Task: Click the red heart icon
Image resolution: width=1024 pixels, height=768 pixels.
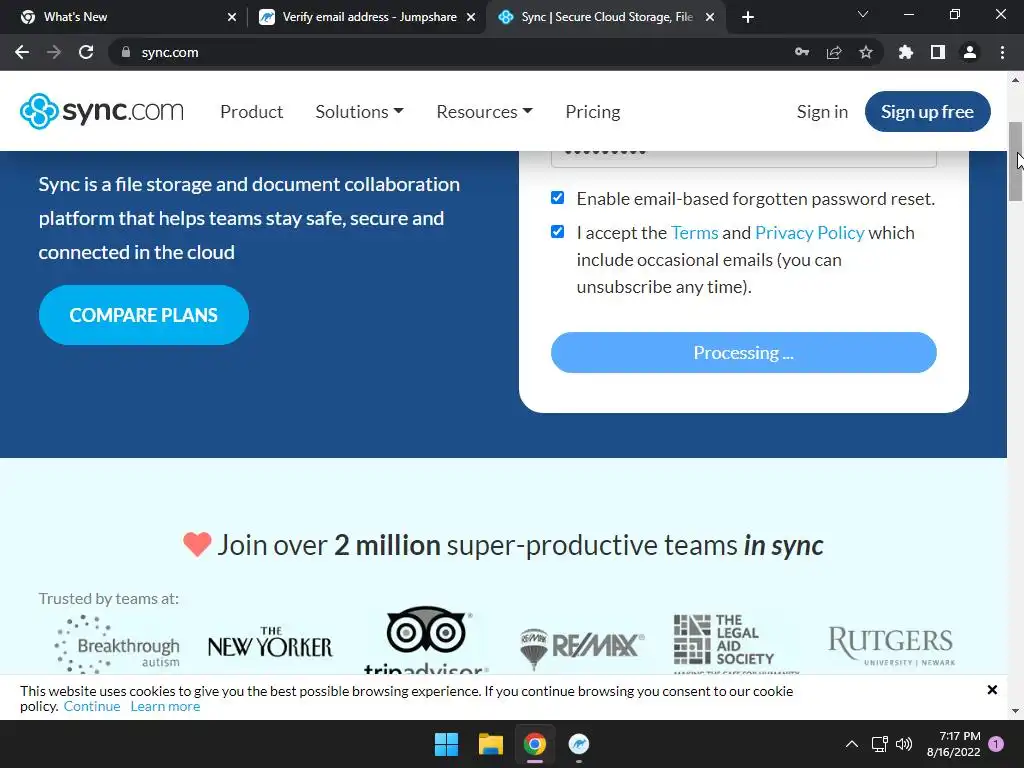Action: click(x=197, y=544)
